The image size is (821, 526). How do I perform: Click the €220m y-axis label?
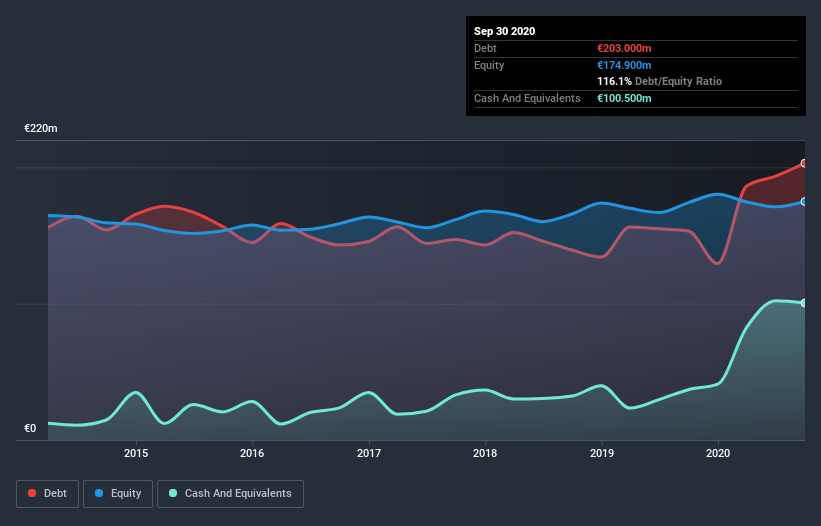click(x=41, y=128)
